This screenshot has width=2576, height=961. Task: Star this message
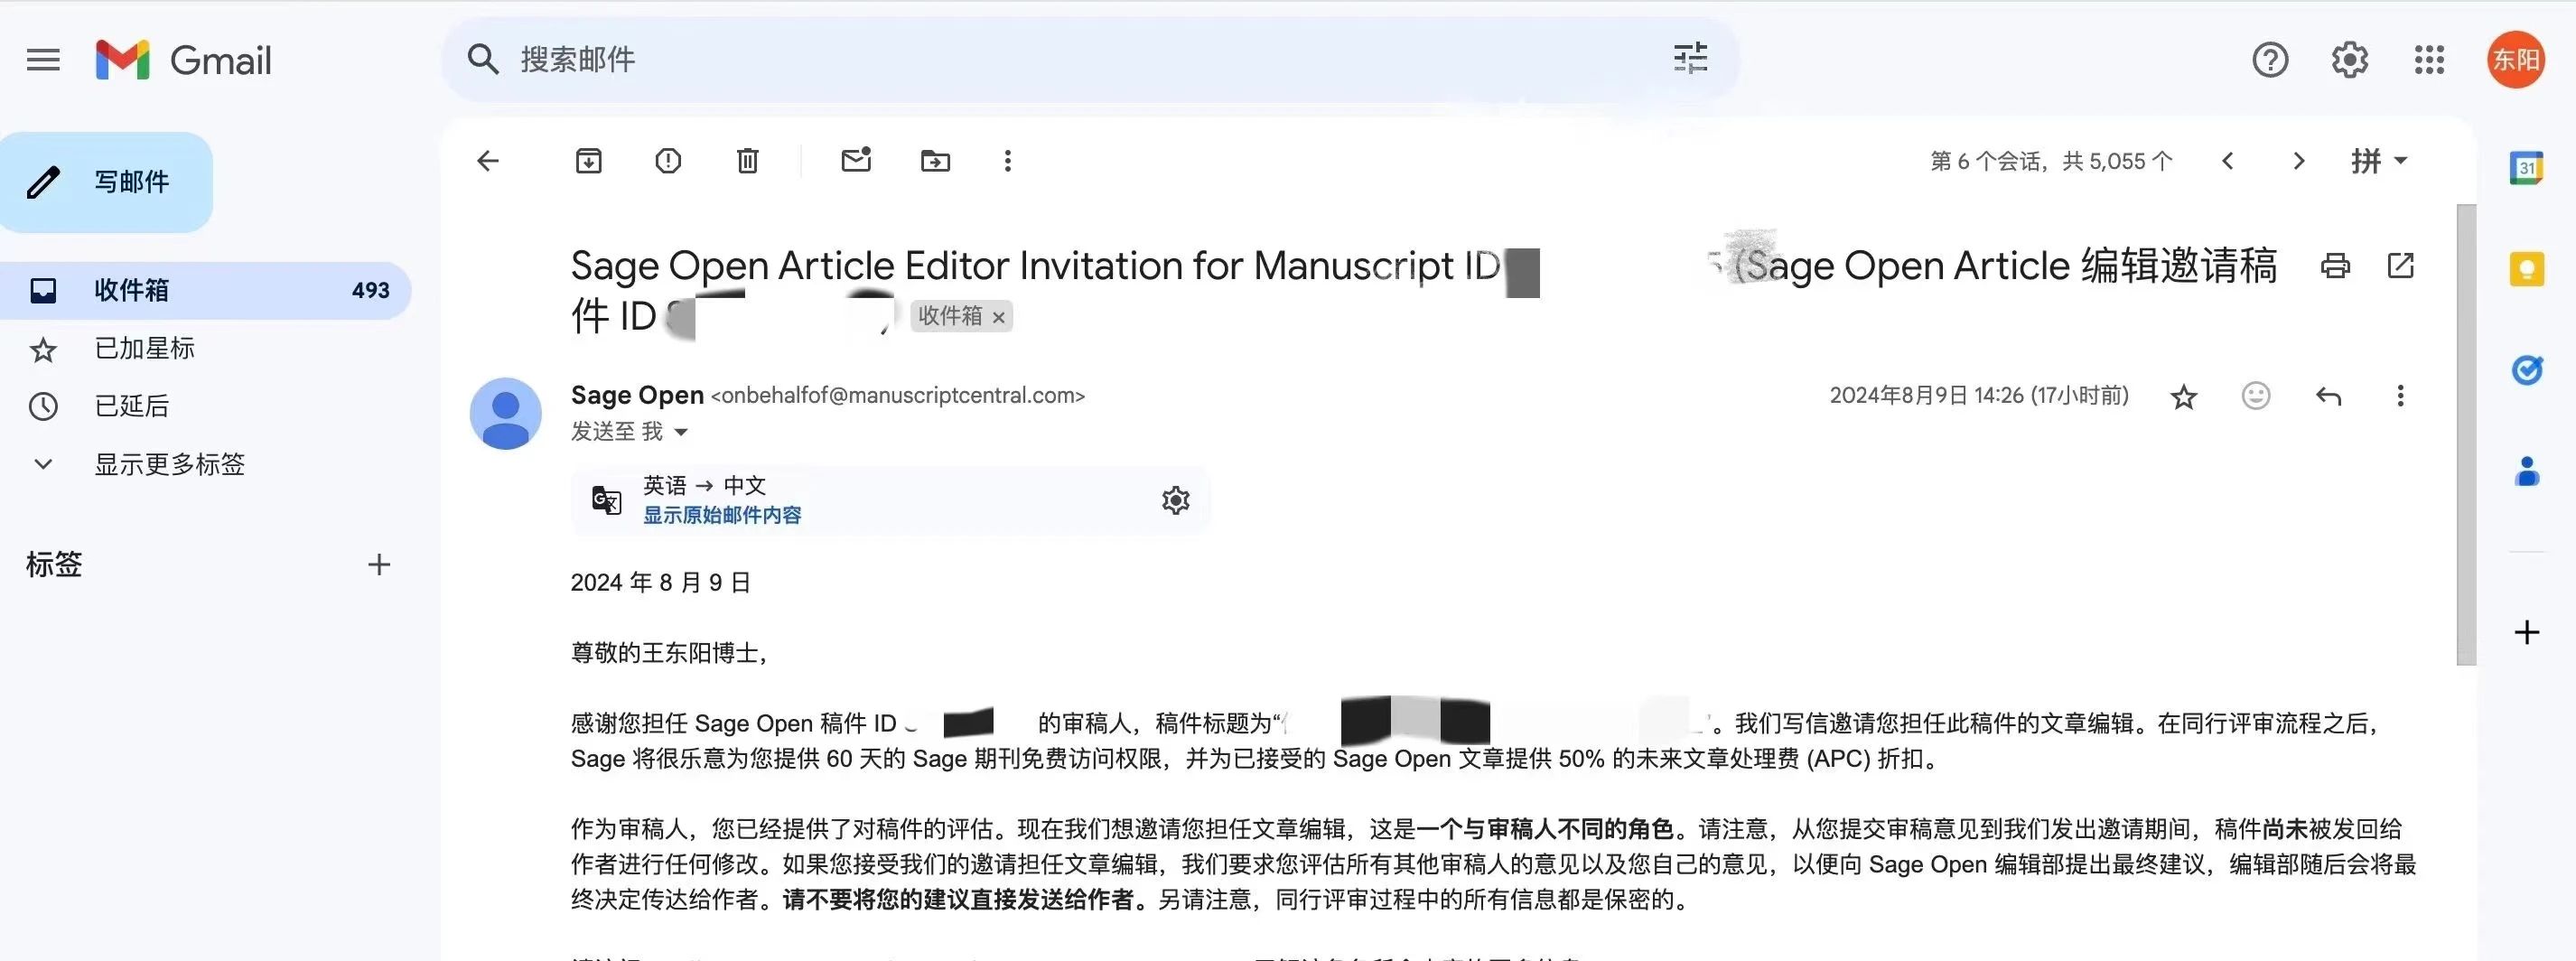pyautogui.click(x=2184, y=397)
